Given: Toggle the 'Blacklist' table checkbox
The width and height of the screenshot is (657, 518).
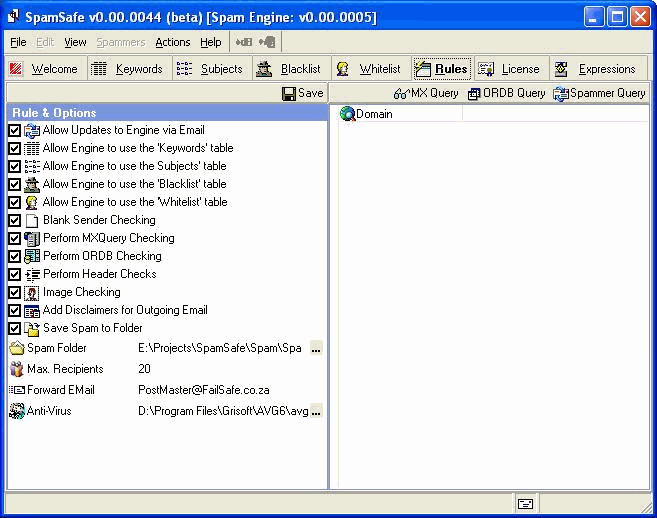Looking at the screenshot, I should (x=14, y=184).
